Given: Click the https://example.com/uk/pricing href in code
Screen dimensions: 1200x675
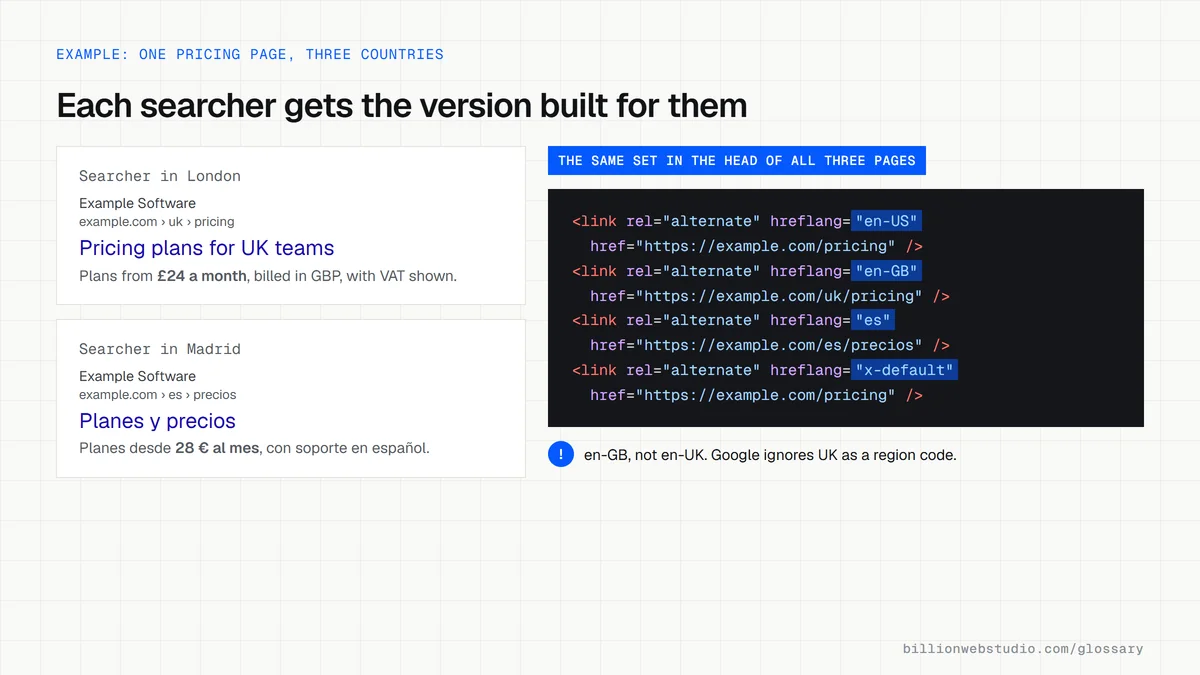Looking at the screenshot, I should pos(780,296).
